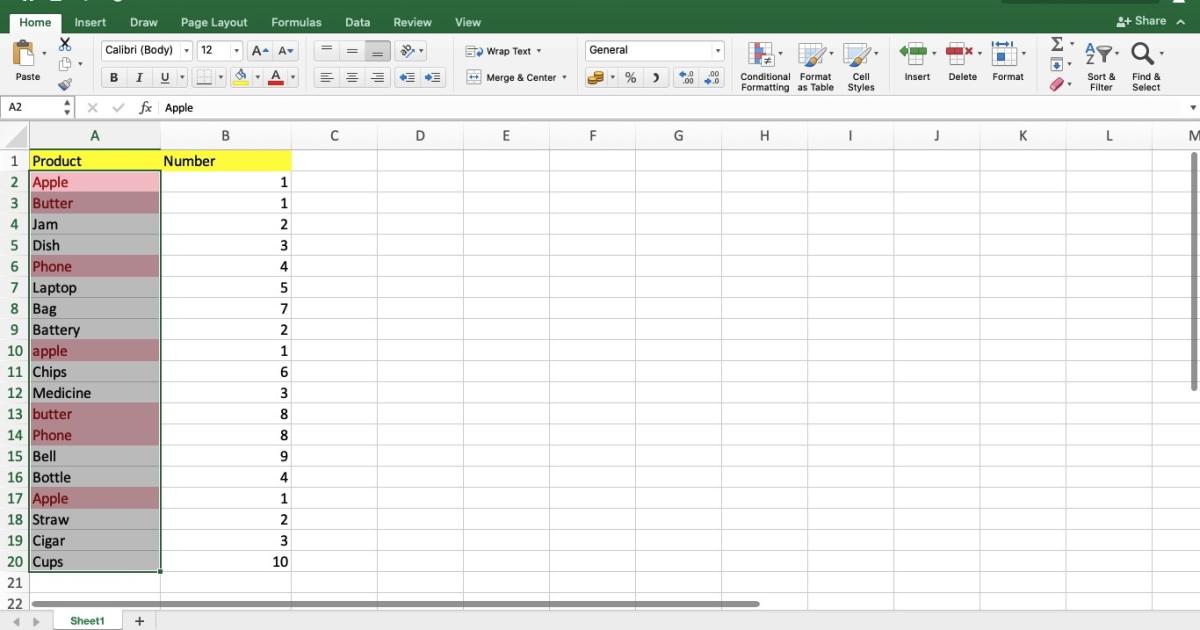Screen dimensions: 1200x630
Task: Apply yellow fill color bucket
Action: [x=240, y=77]
